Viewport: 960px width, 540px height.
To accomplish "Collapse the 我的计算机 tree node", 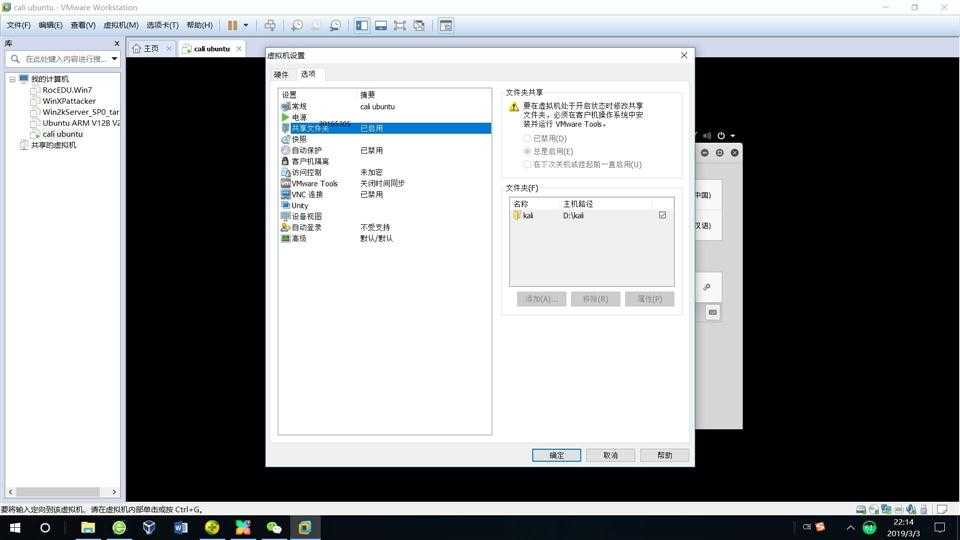I will point(12,80).
